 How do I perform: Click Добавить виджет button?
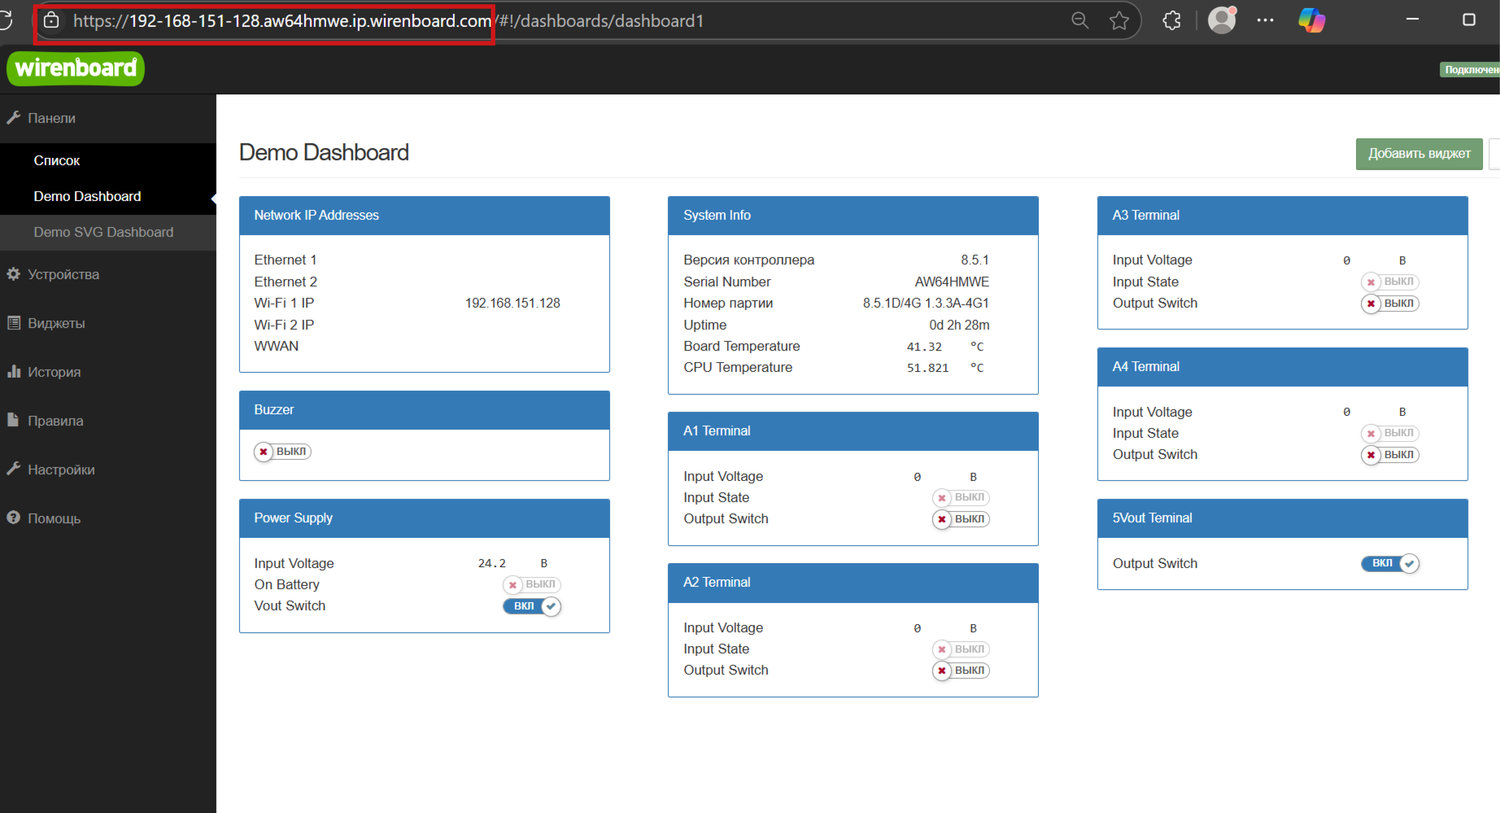[1419, 154]
